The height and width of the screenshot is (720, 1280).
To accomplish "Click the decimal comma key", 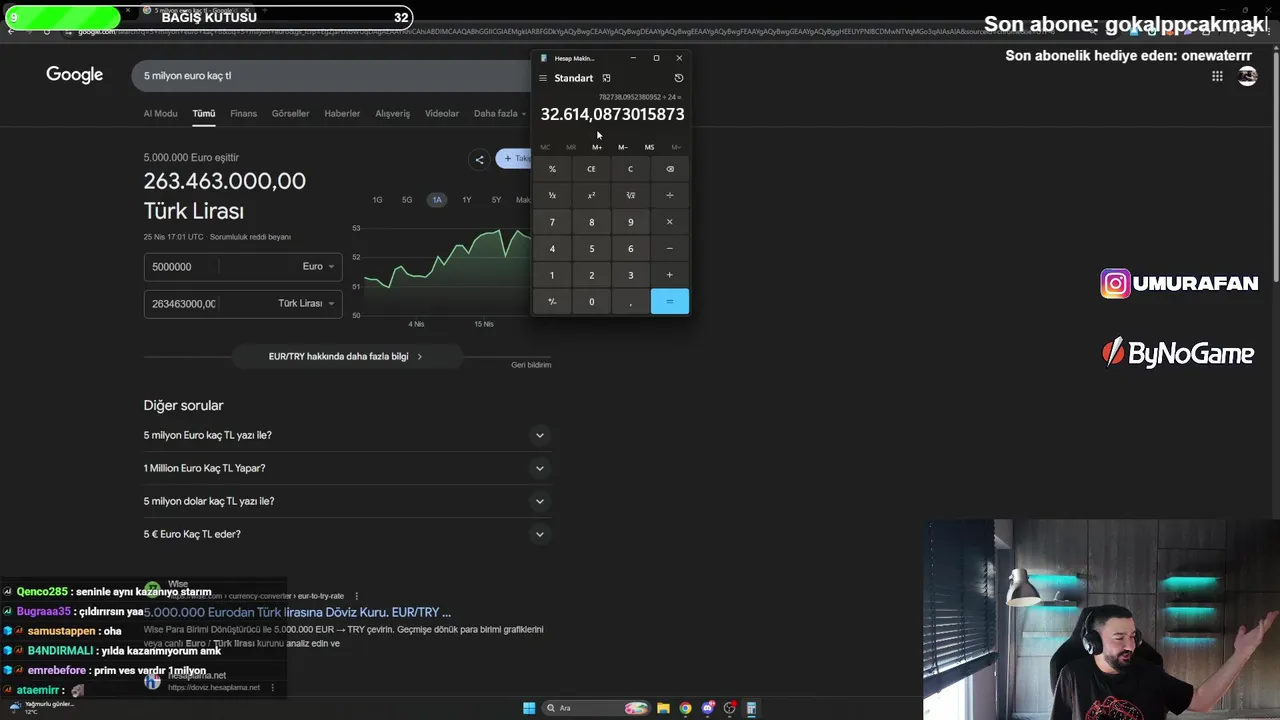I will point(630,302).
